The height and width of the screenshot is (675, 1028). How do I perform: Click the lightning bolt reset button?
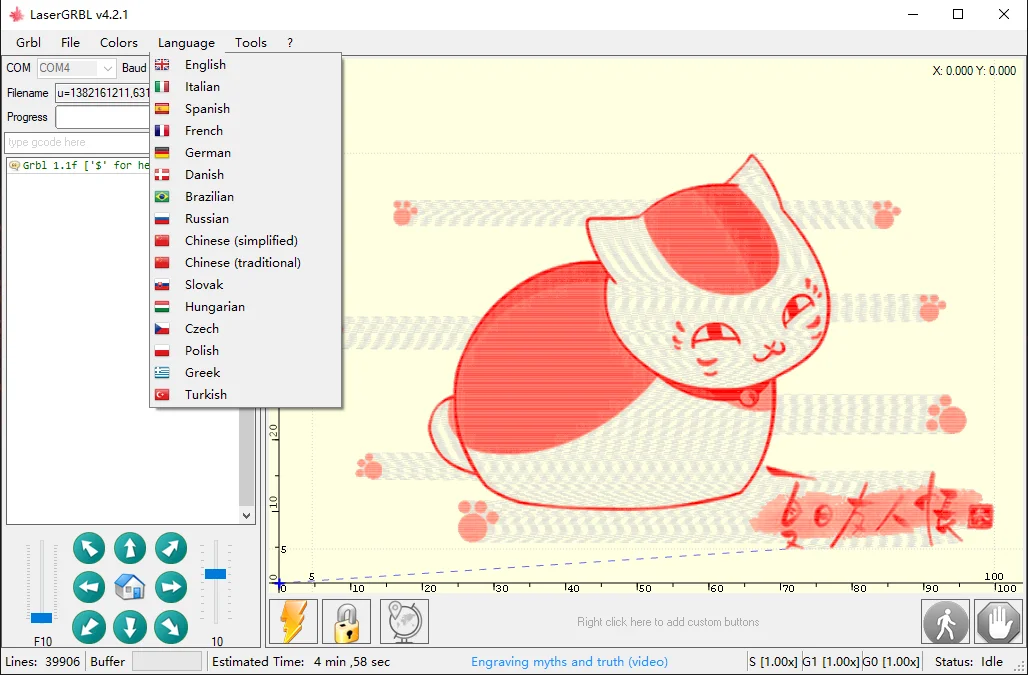click(x=293, y=621)
